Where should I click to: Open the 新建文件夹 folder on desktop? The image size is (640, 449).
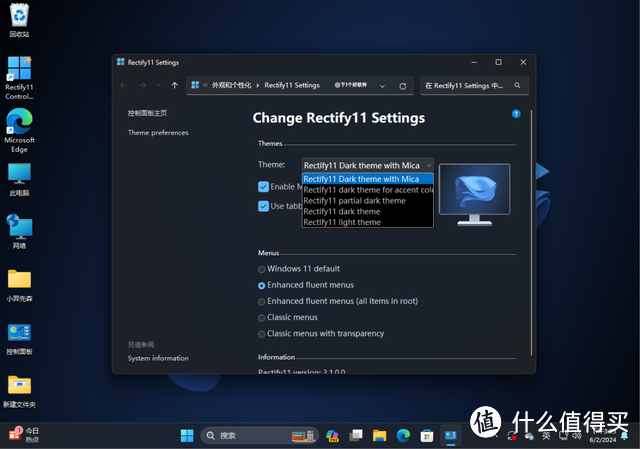(19, 391)
